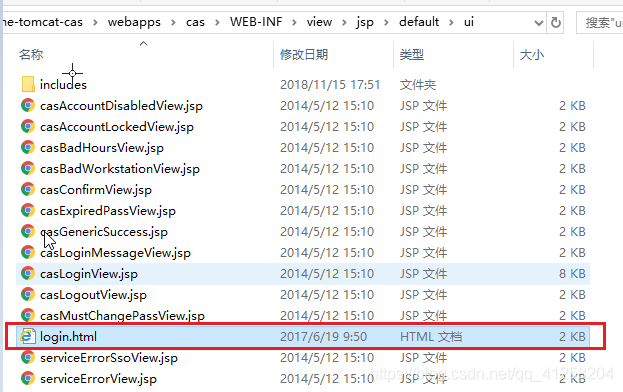Open the address bar history dropdown
This screenshot has height=392, width=623.
pos(539,23)
